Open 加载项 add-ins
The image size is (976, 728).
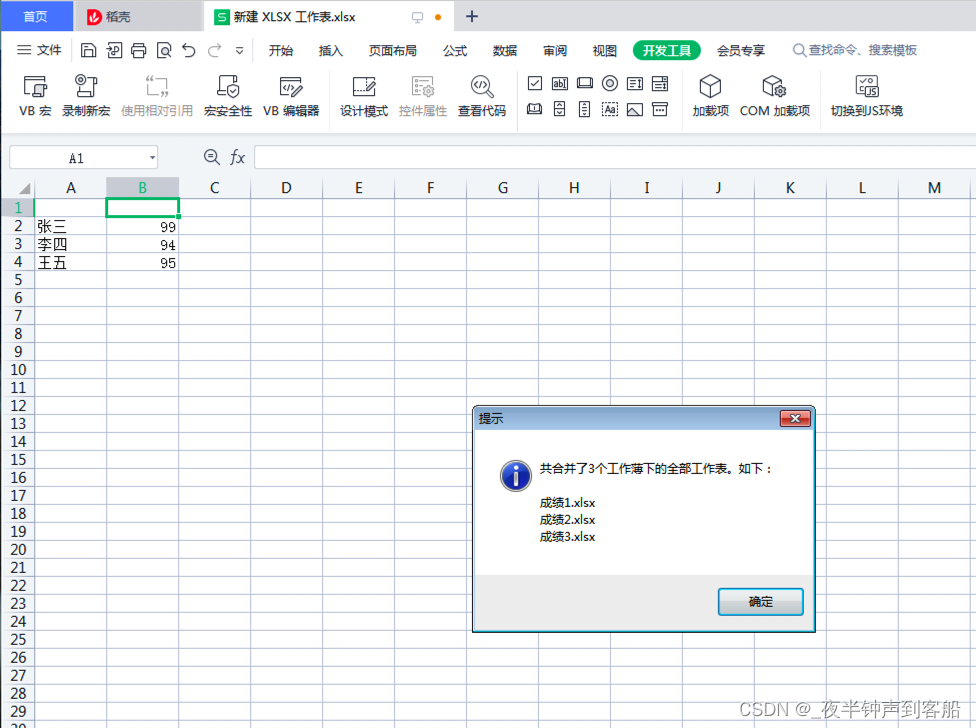pyautogui.click(x=710, y=95)
